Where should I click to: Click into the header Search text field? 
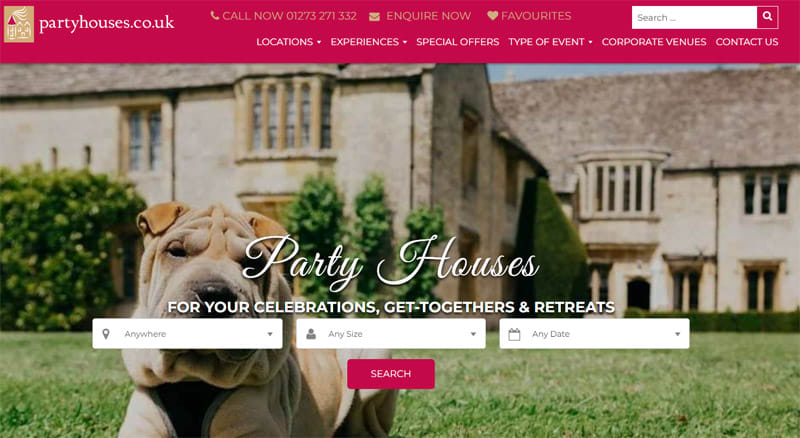pyautogui.click(x=694, y=17)
